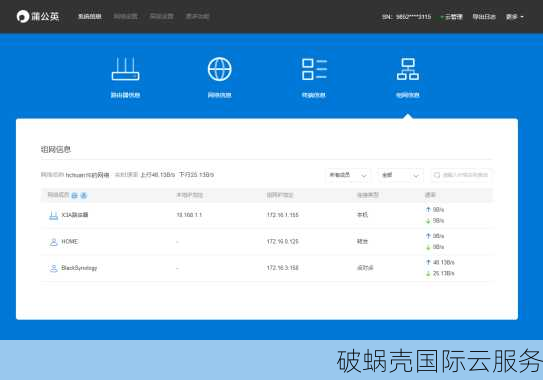Click the 蒲公英 logo in the header
Screen dimensions: 543x380
(x=38, y=16)
